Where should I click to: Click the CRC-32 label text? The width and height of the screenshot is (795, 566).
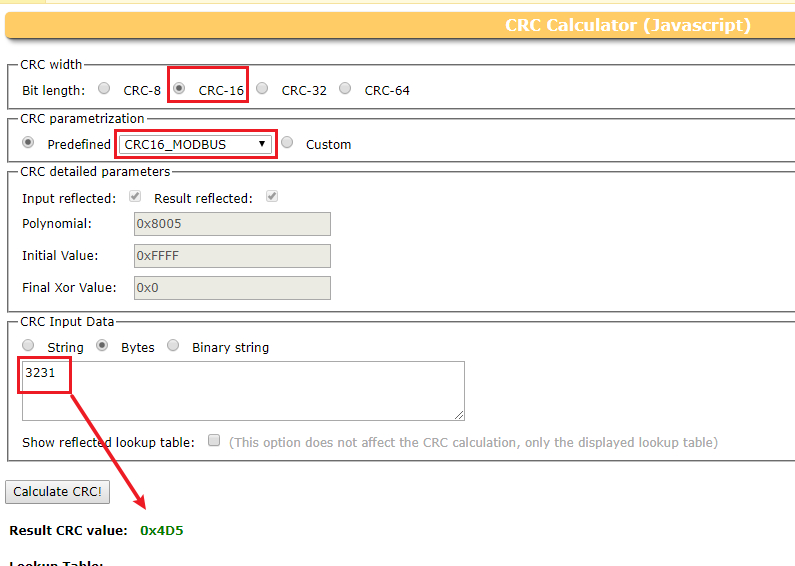click(304, 91)
